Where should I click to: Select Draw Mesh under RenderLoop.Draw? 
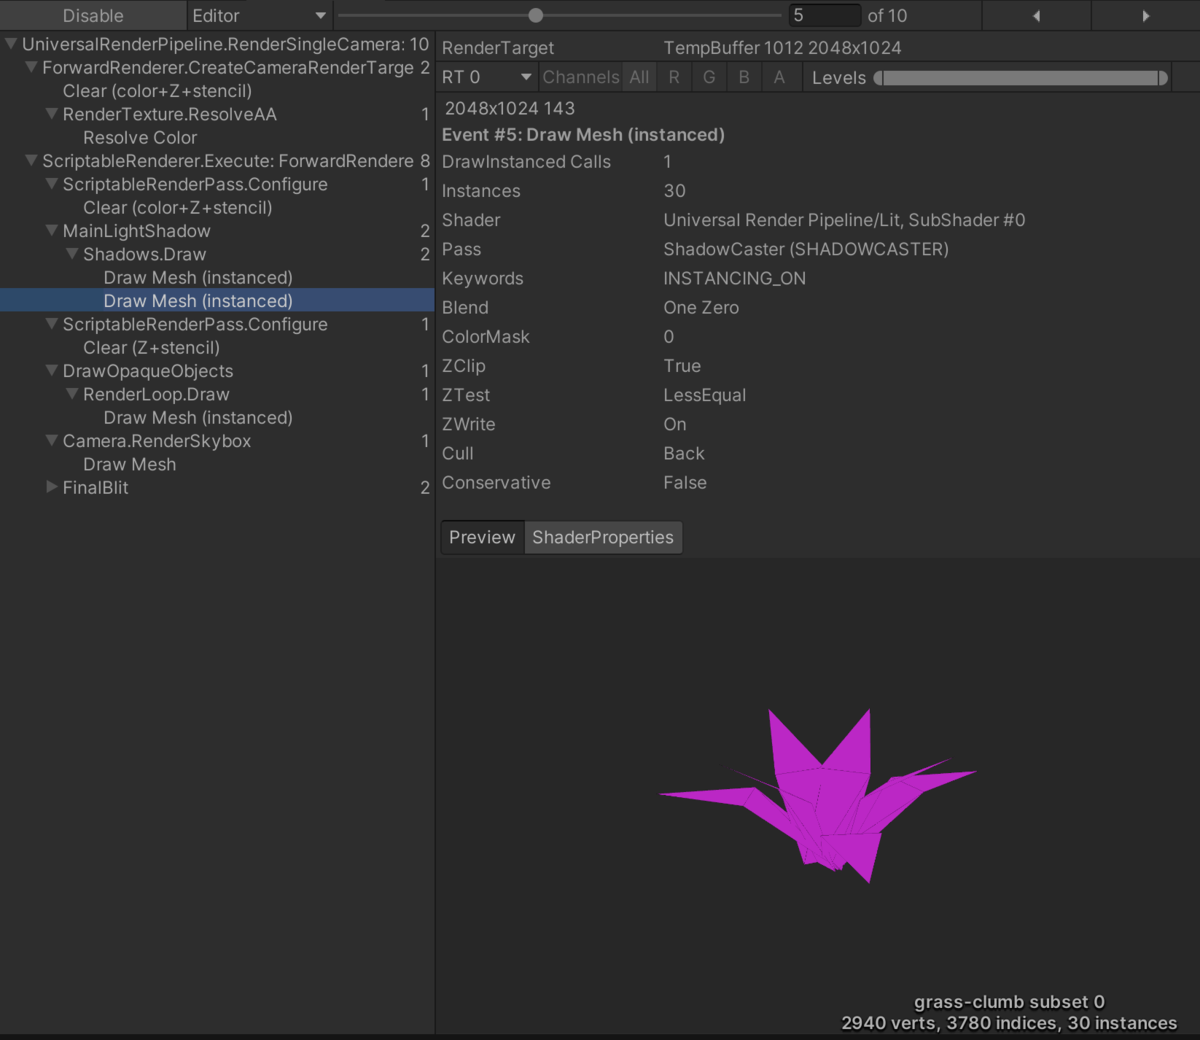pyautogui.click(x=198, y=417)
